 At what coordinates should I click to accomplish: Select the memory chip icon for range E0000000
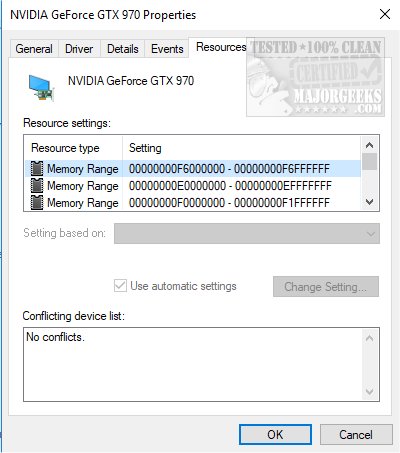37,186
